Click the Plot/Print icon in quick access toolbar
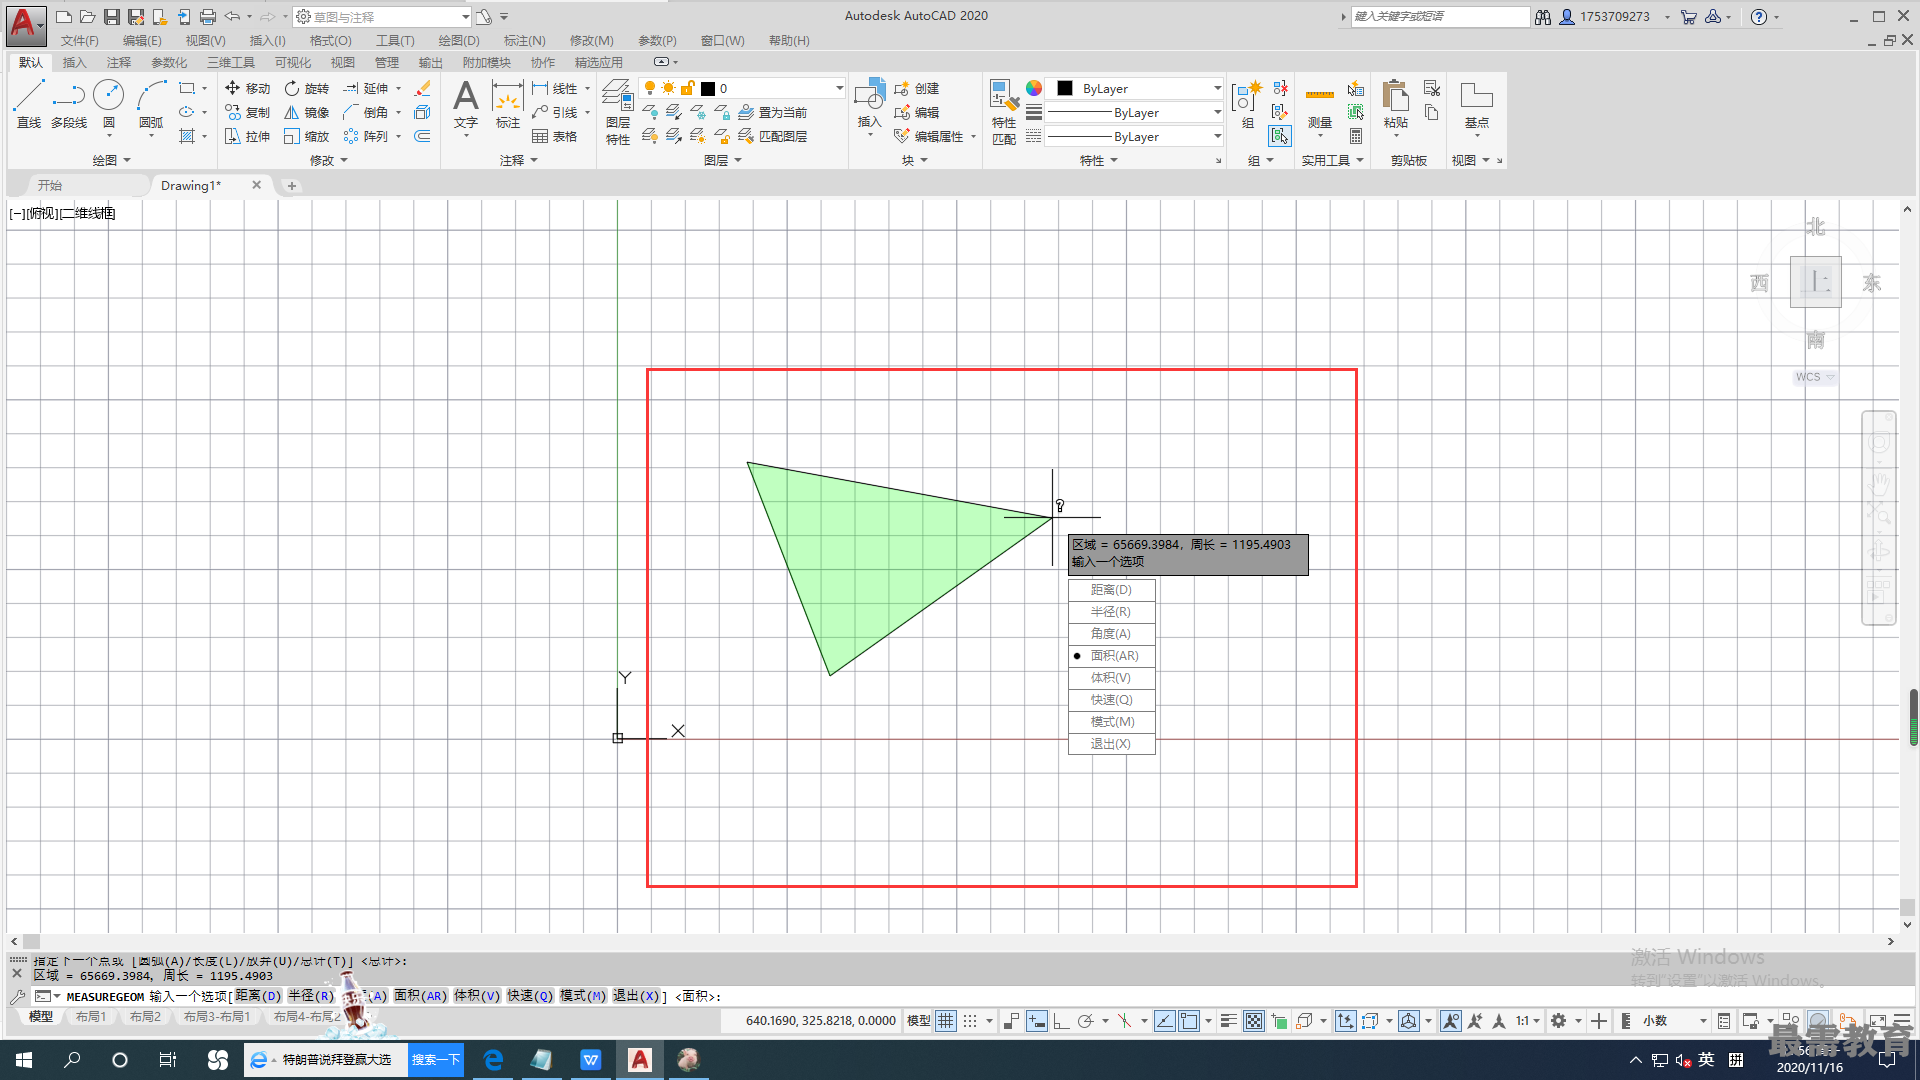This screenshot has height=1080, width=1920. (x=207, y=16)
